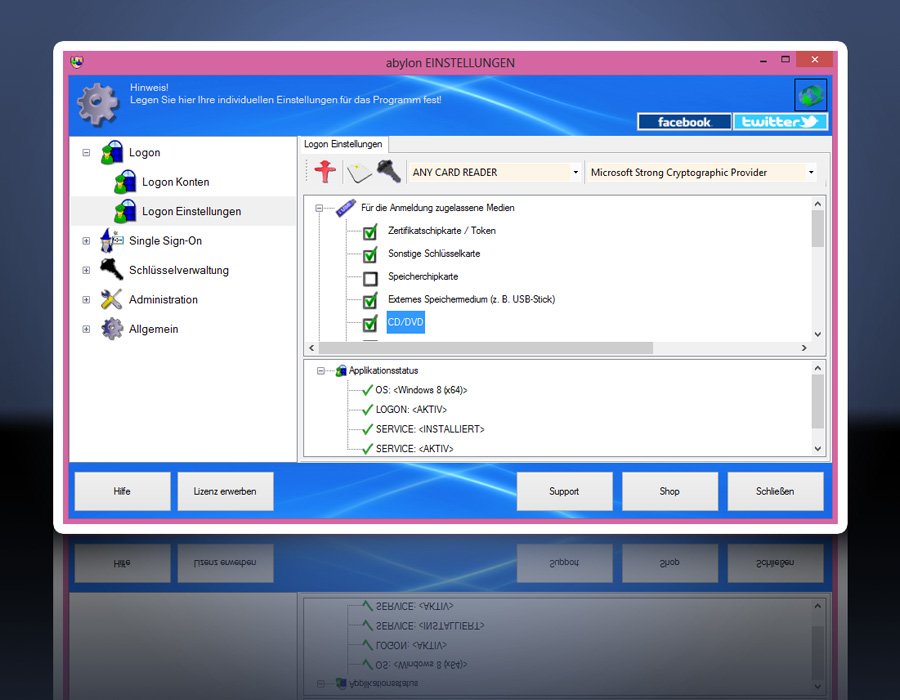Click the Single Sign-On wizard icon
900x700 pixels.
coord(111,240)
